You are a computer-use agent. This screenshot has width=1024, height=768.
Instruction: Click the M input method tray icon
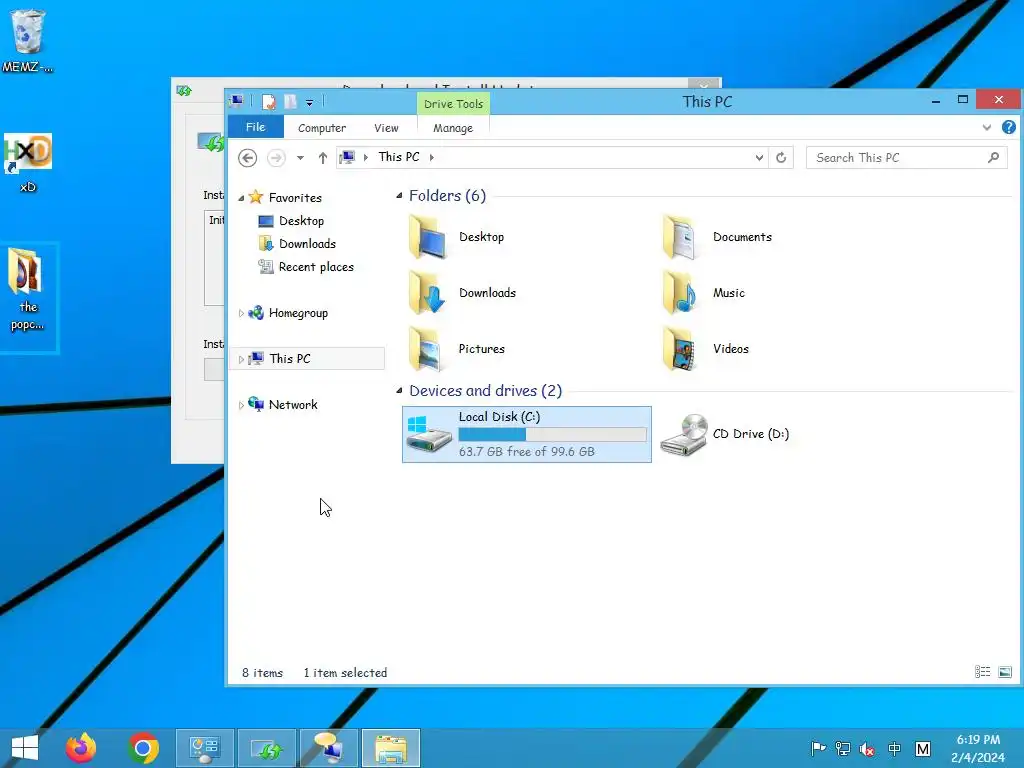923,749
